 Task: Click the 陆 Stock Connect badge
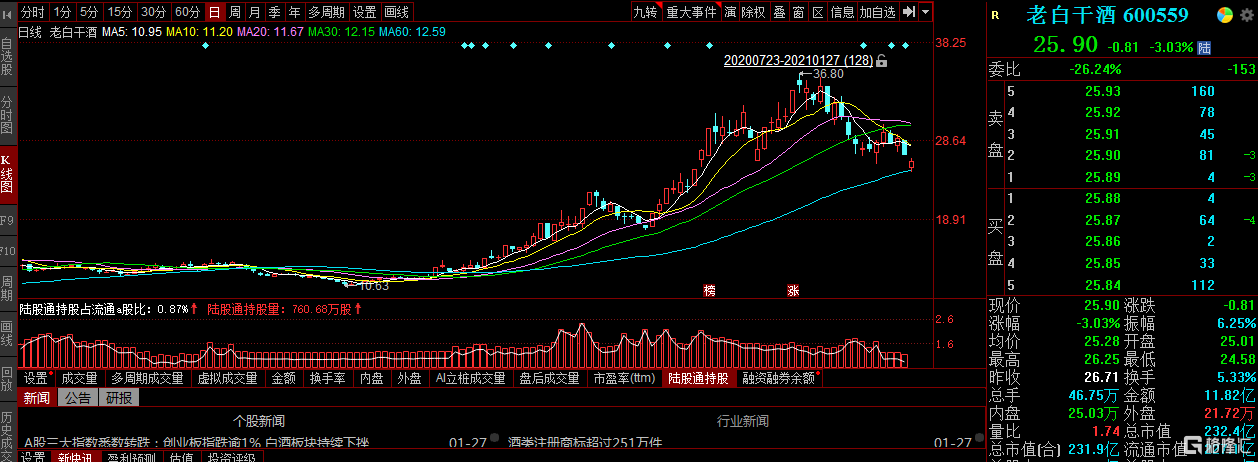(x=1204, y=47)
